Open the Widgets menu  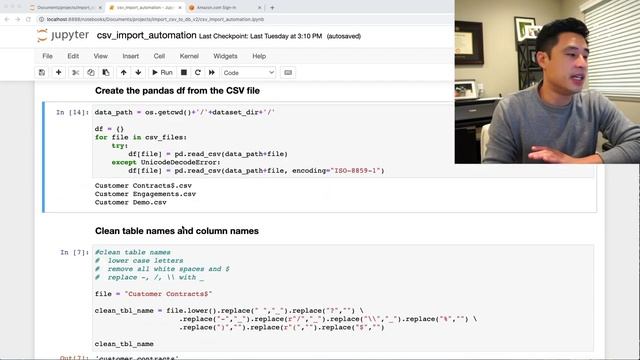coord(225,56)
